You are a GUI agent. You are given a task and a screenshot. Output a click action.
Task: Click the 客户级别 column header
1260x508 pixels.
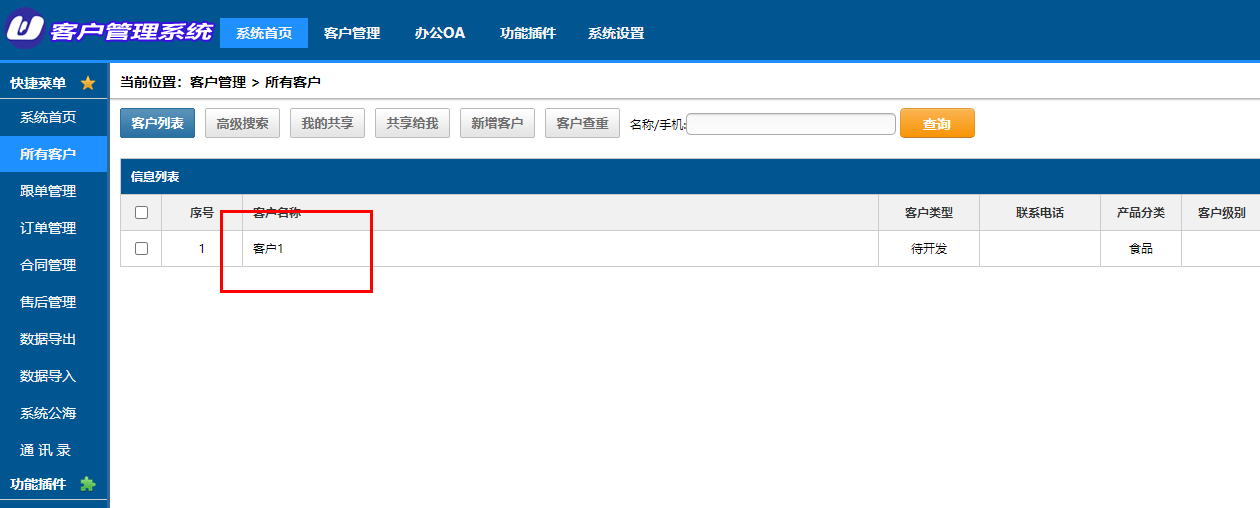[x=1221, y=213]
